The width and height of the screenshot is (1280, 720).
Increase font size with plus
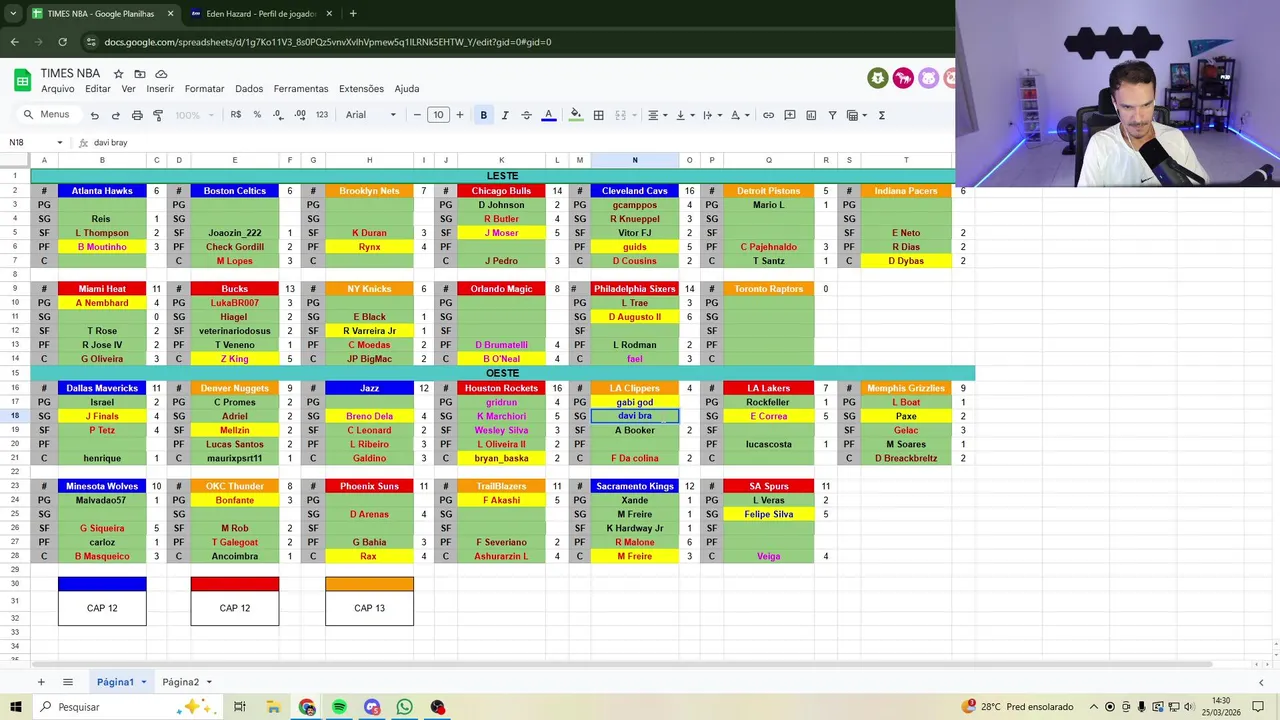[x=459, y=115]
